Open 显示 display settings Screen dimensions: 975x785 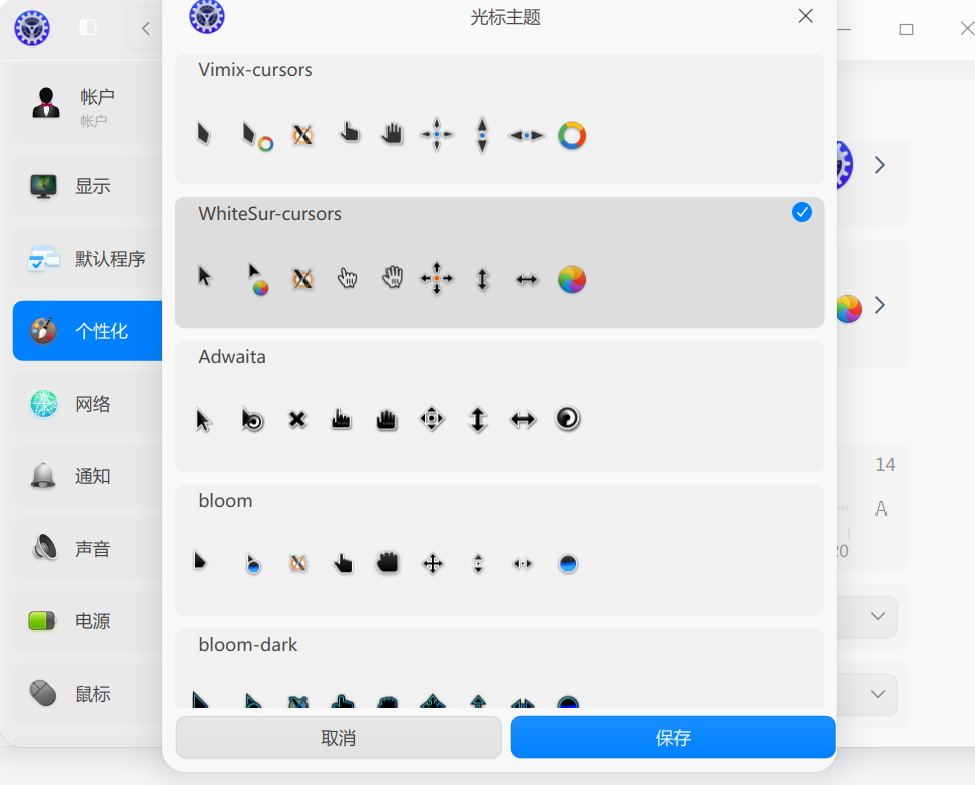pyautogui.click(x=87, y=186)
